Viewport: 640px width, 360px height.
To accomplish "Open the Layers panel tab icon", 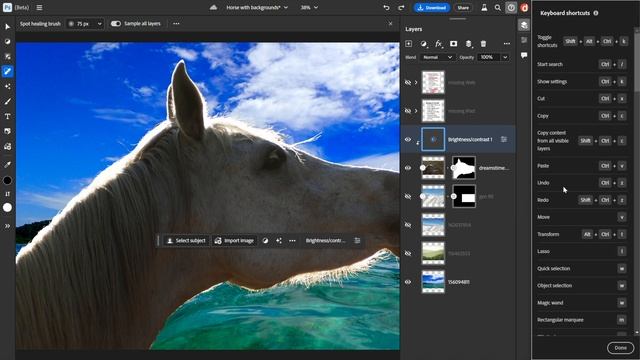I will 524,25.
